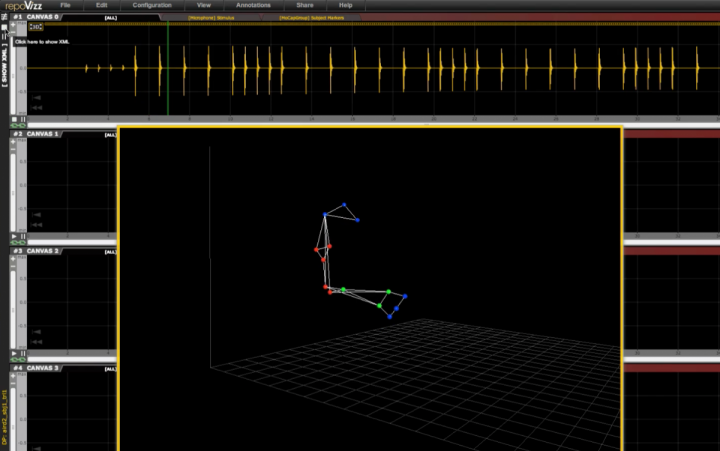Click the repoVizz logo
This screenshot has width=720, height=451.
point(23,6)
